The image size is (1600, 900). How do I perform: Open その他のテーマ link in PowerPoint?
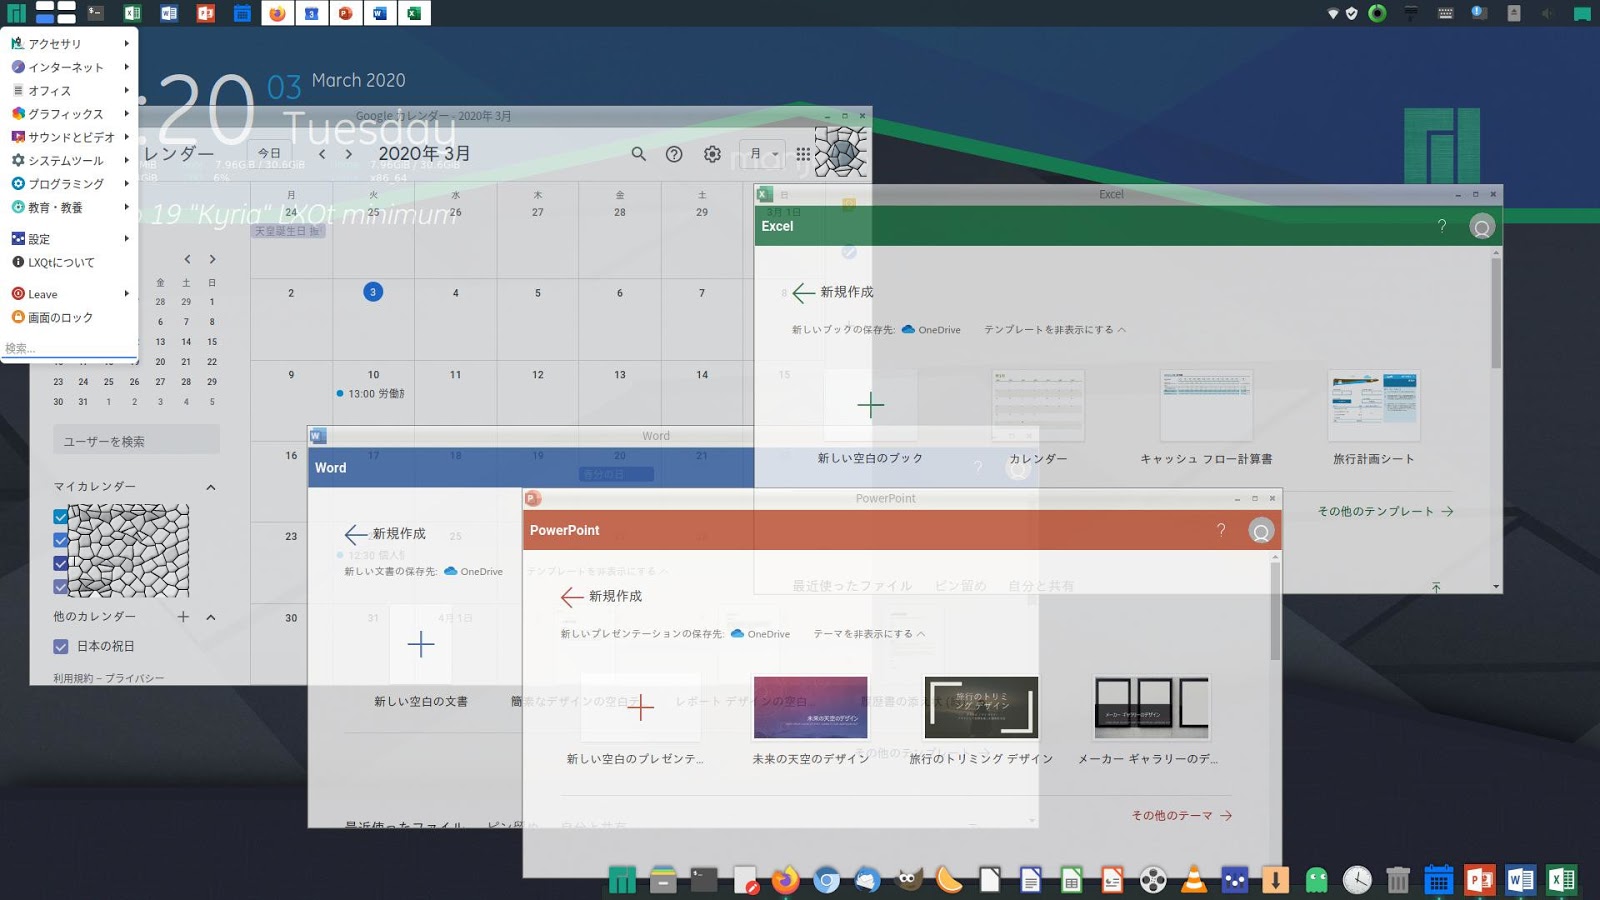(x=1181, y=816)
